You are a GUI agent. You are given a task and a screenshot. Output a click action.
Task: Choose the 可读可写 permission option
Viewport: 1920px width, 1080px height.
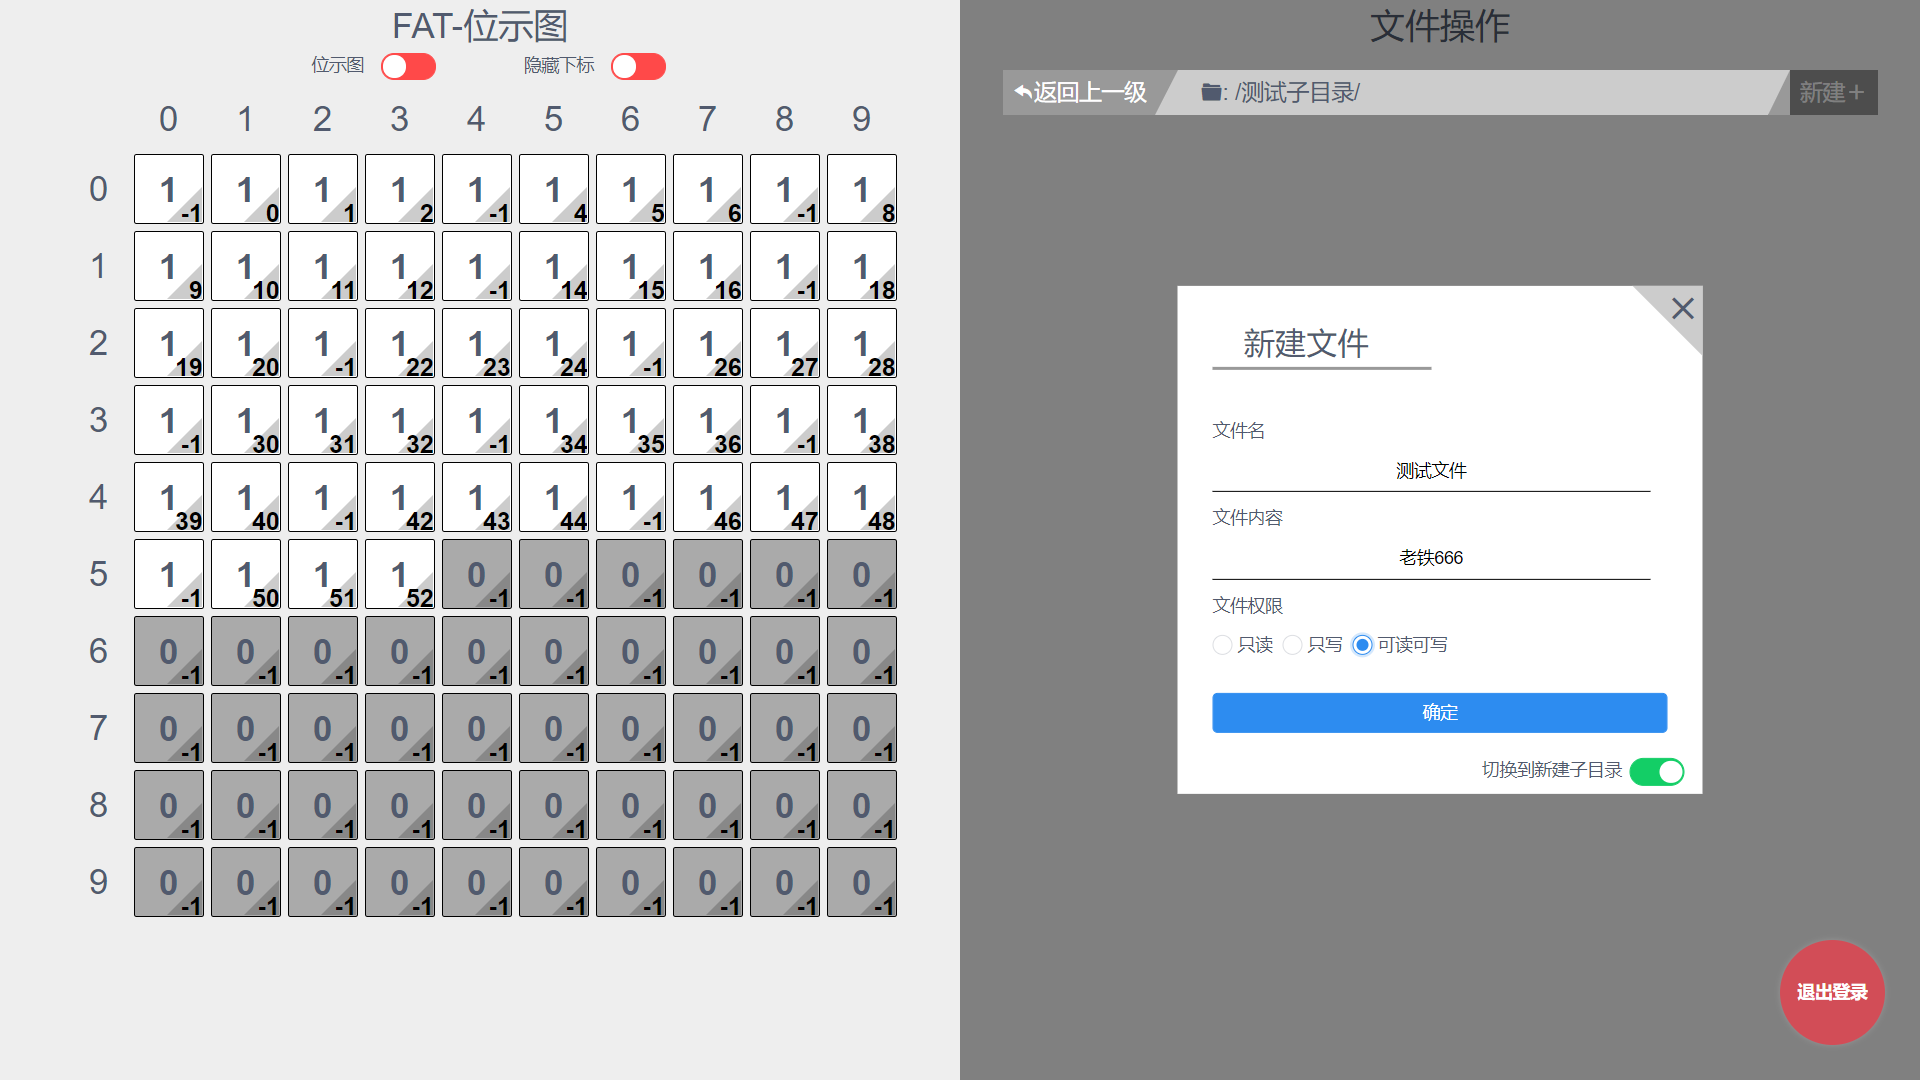(1362, 645)
